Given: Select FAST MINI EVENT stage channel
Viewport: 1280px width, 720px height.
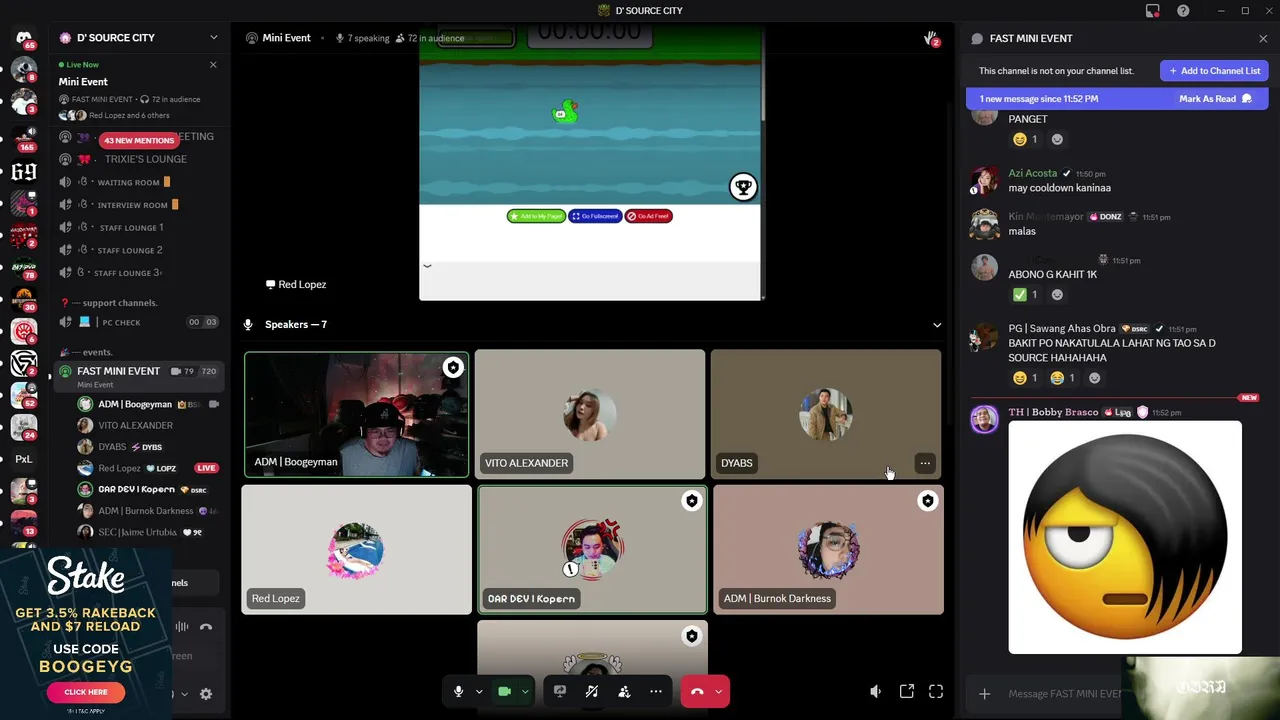Looking at the screenshot, I should (x=137, y=375).
